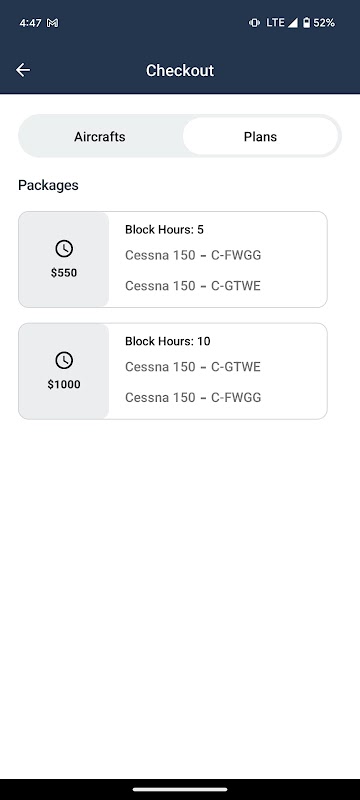This screenshot has height=800, width=360.
Task: Tap the clock icon above $550
Action: [64, 249]
